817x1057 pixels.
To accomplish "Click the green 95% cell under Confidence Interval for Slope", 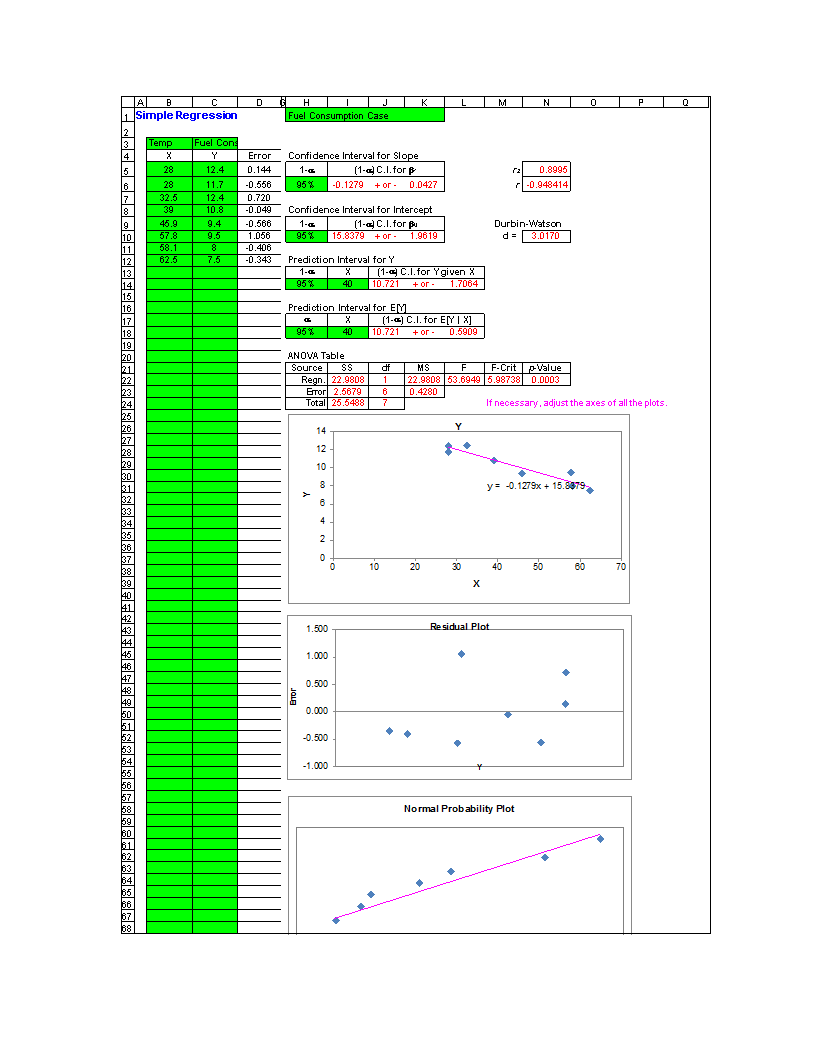I will point(306,183).
